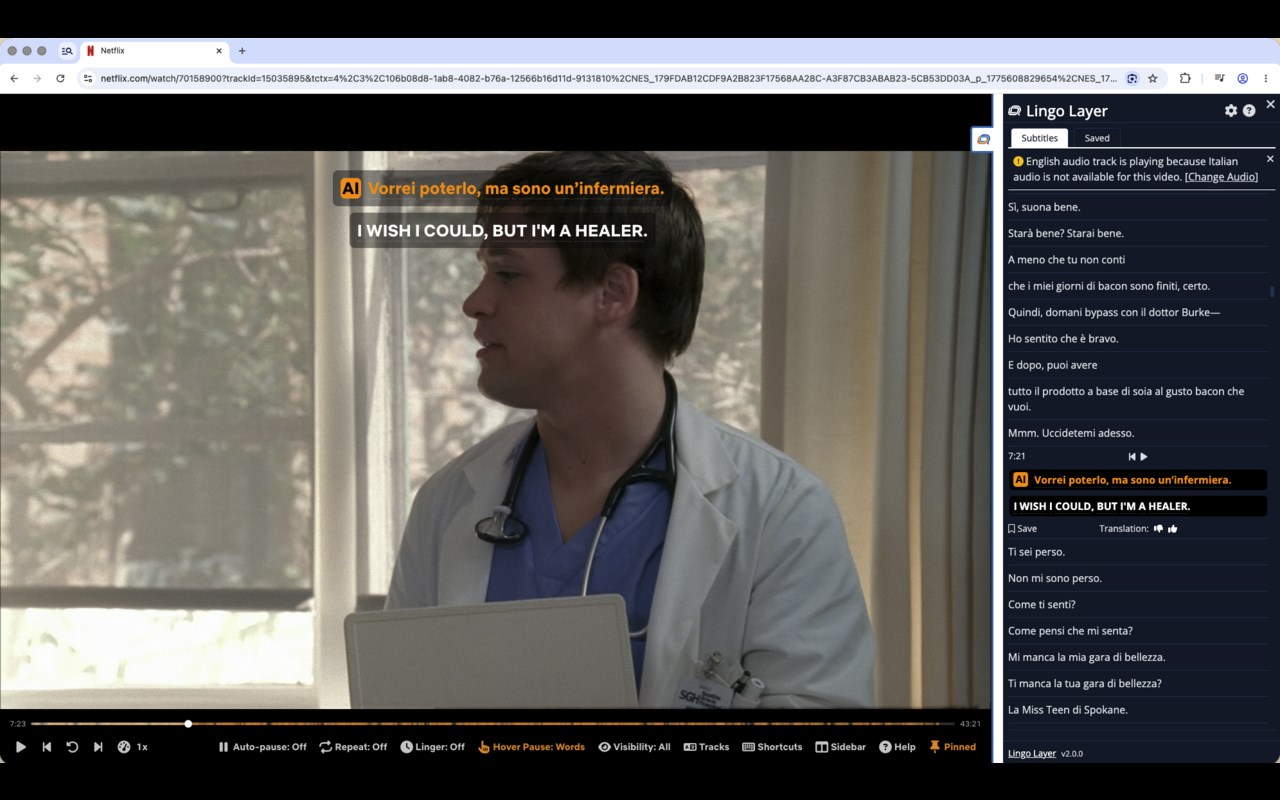Image resolution: width=1280 pixels, height=800 pixels.
Task: Click the Change Audio link
Action: [1221, 177]
